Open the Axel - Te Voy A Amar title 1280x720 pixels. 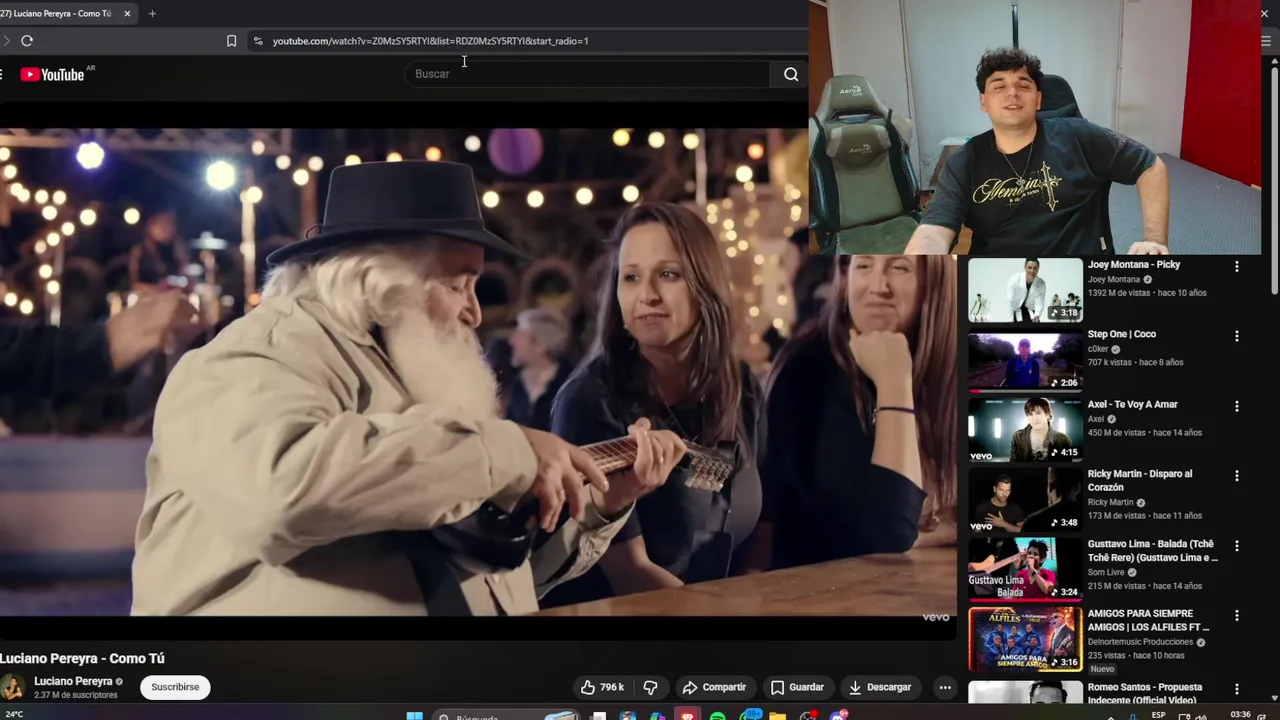(x=1133, y=404)
